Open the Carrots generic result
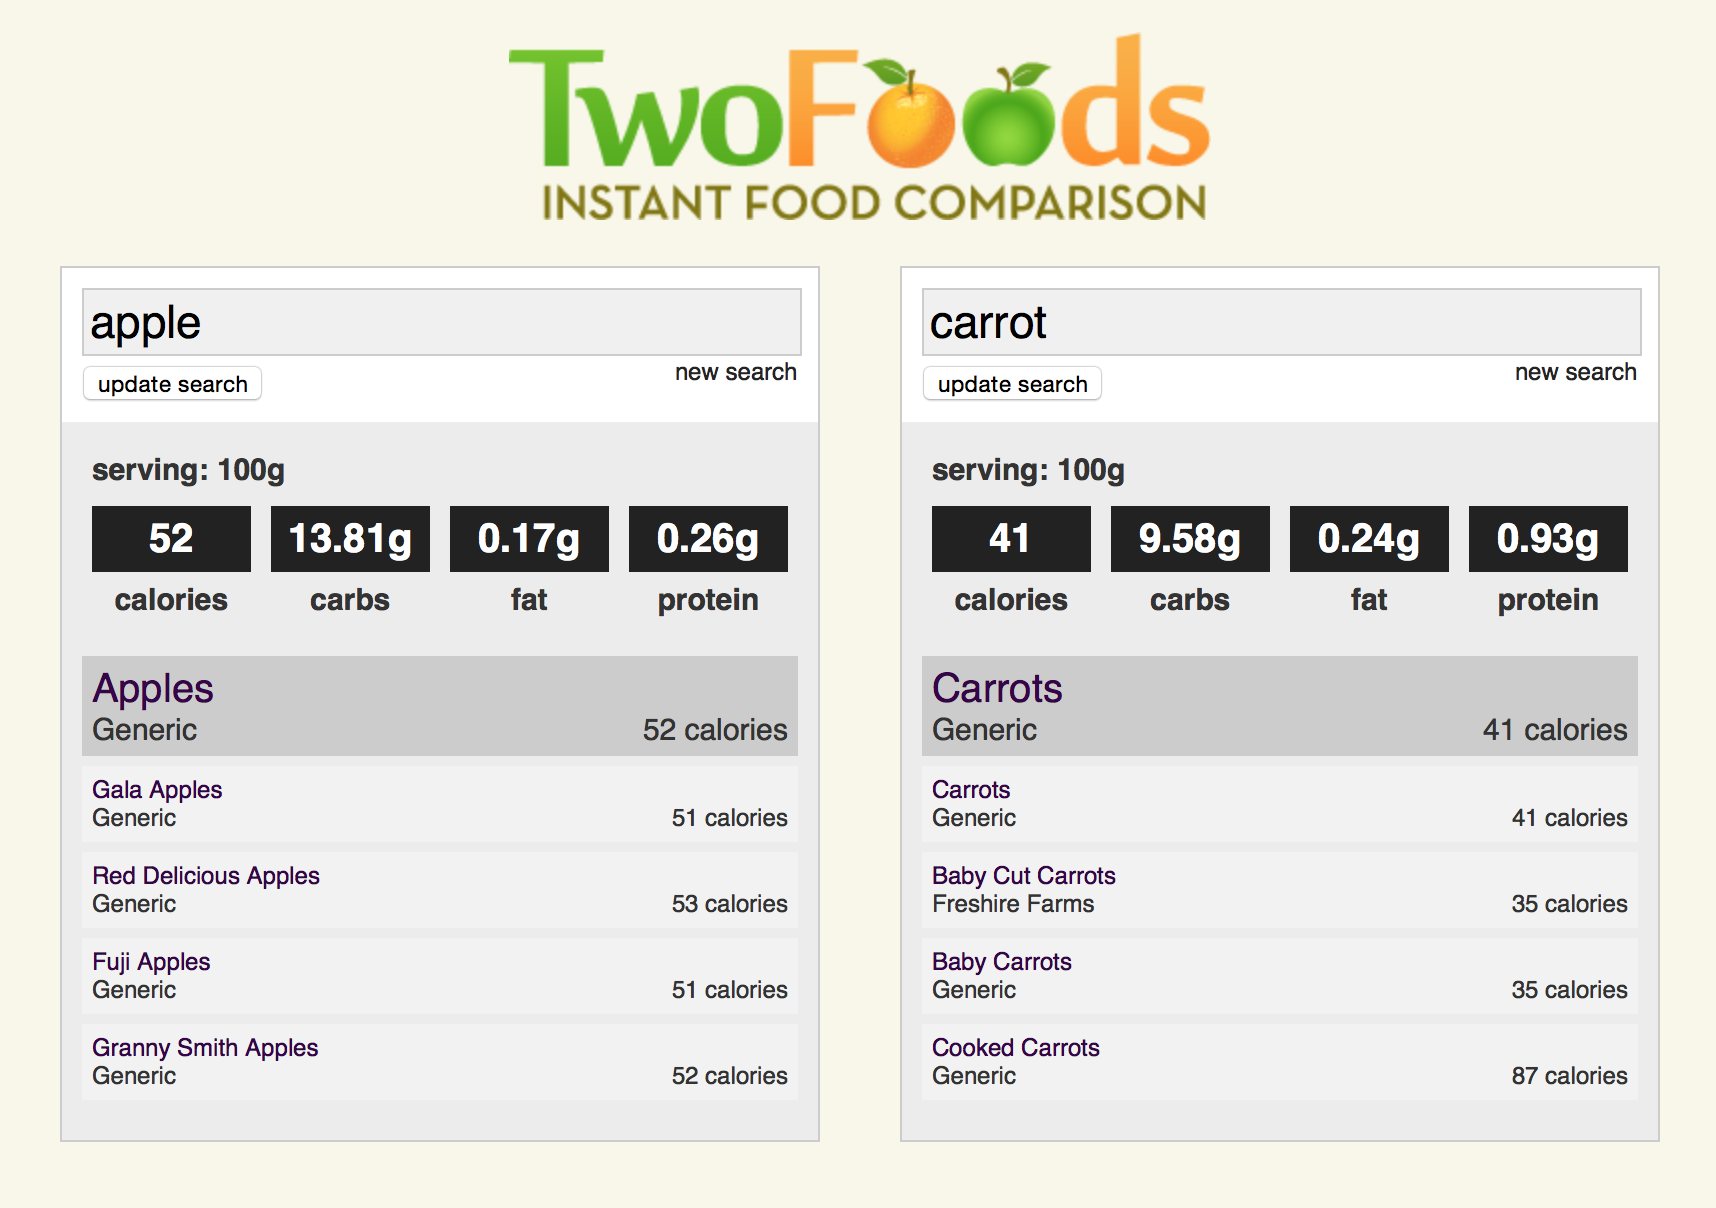The width and height of the screenshot is (1716, 1208). [997, 688]
